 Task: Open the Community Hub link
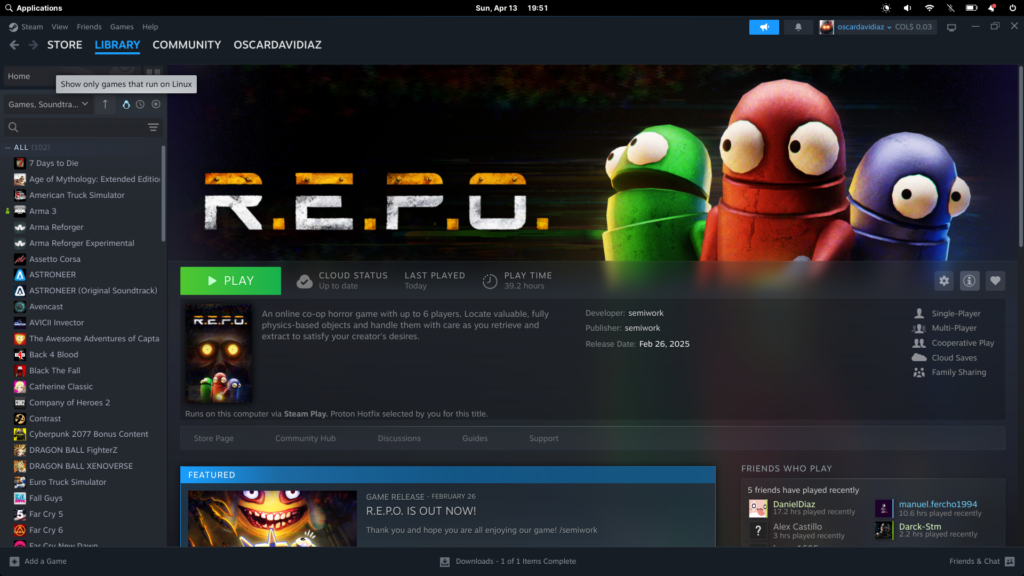[x=305, y=438]
